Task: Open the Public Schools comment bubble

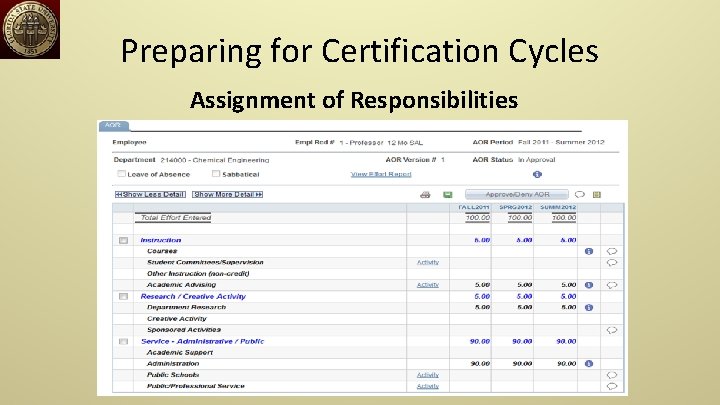Action: (612, 375)
